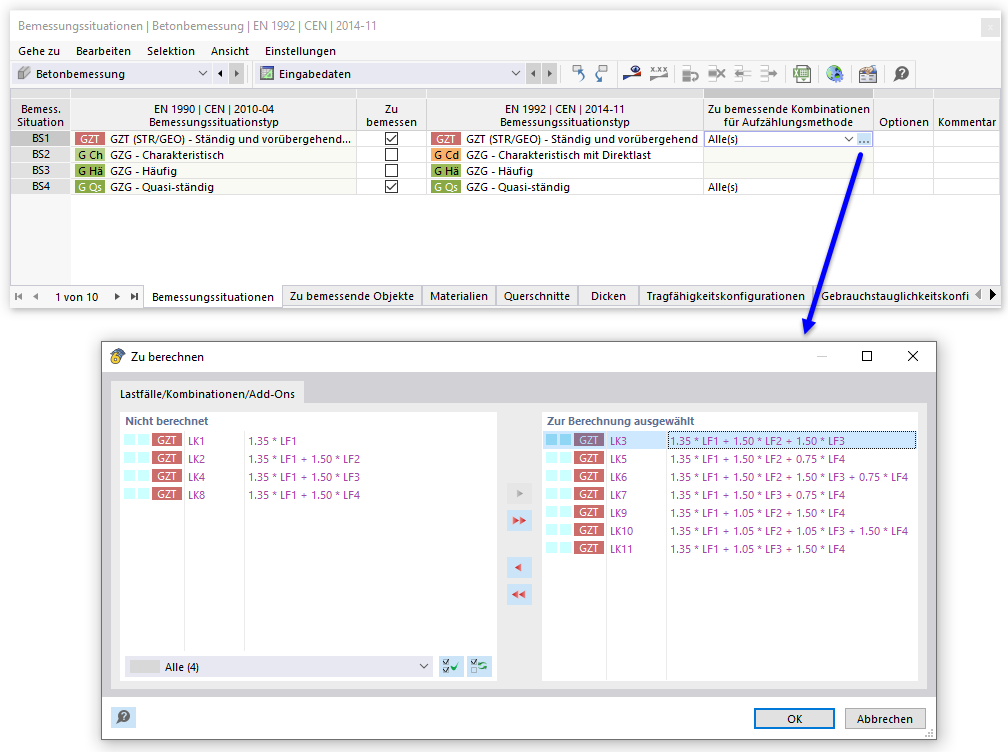Screen dimensions: 1008x752
Task: Uncheck Zu bemessen for BS1
Action: coord(391,139)
